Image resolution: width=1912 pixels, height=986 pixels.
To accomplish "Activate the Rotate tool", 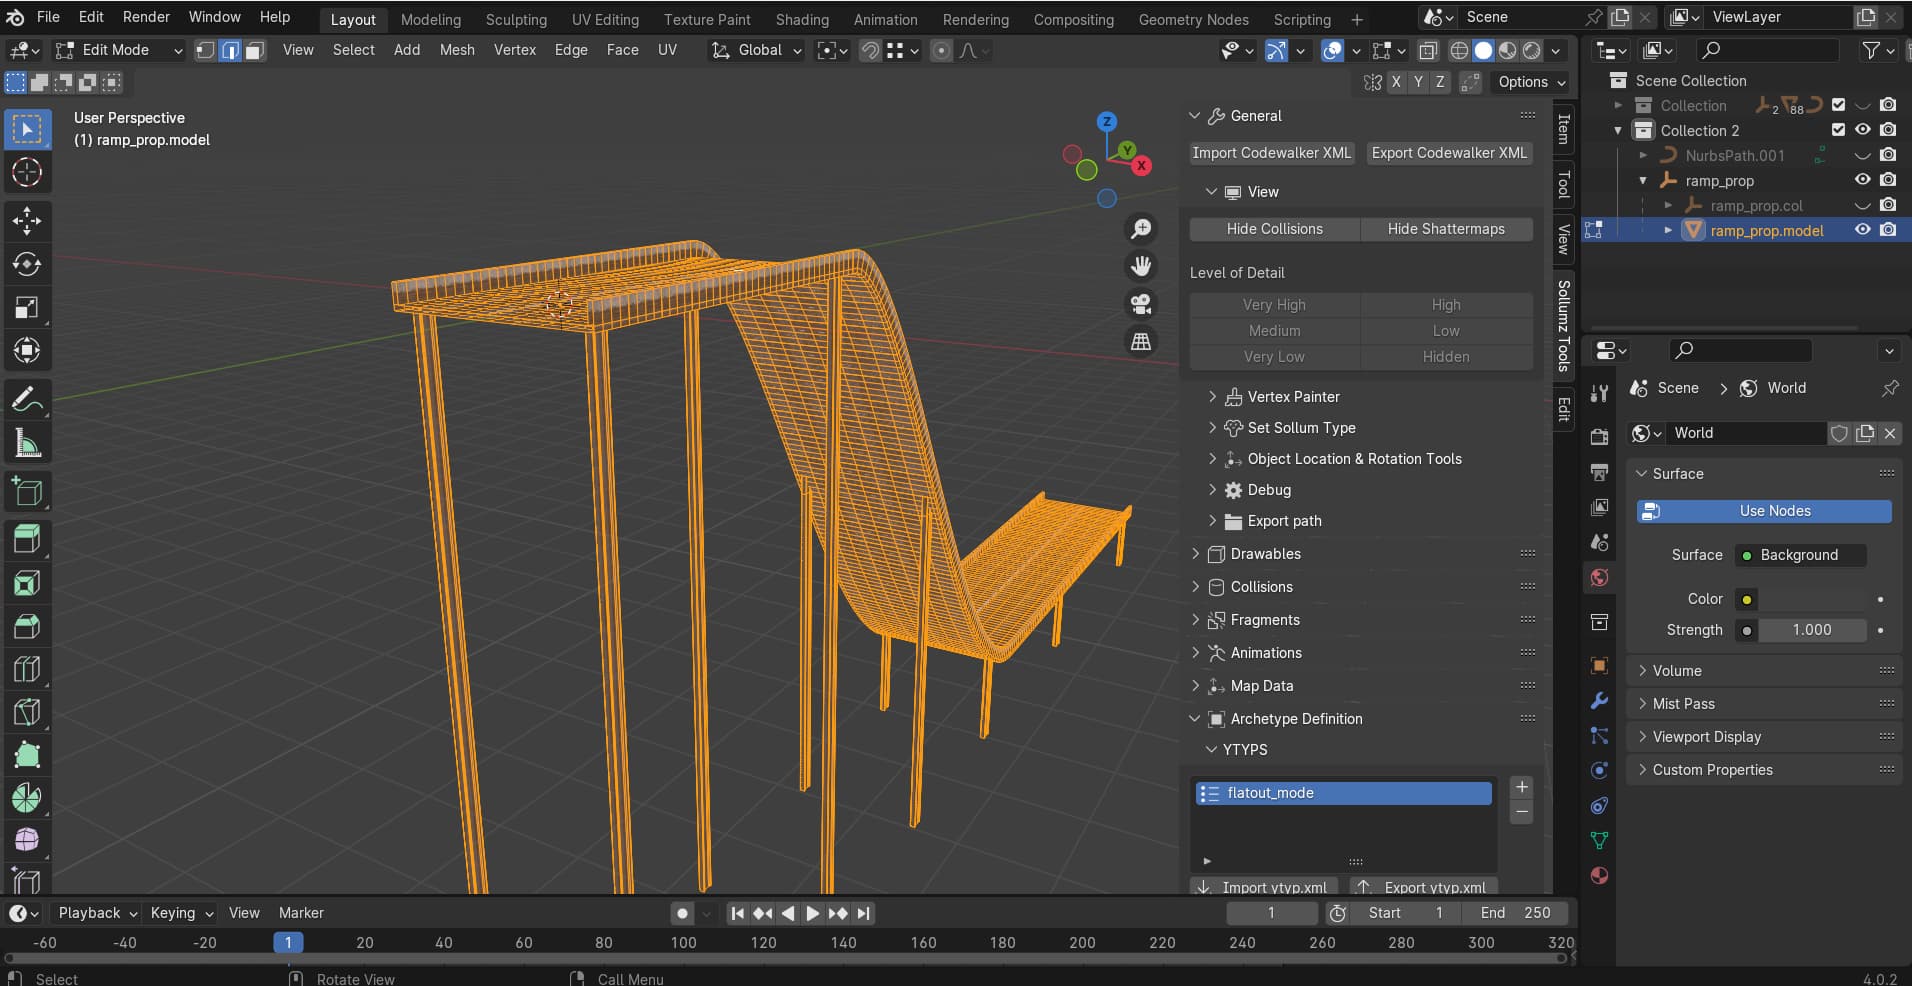I will (27, 264).
